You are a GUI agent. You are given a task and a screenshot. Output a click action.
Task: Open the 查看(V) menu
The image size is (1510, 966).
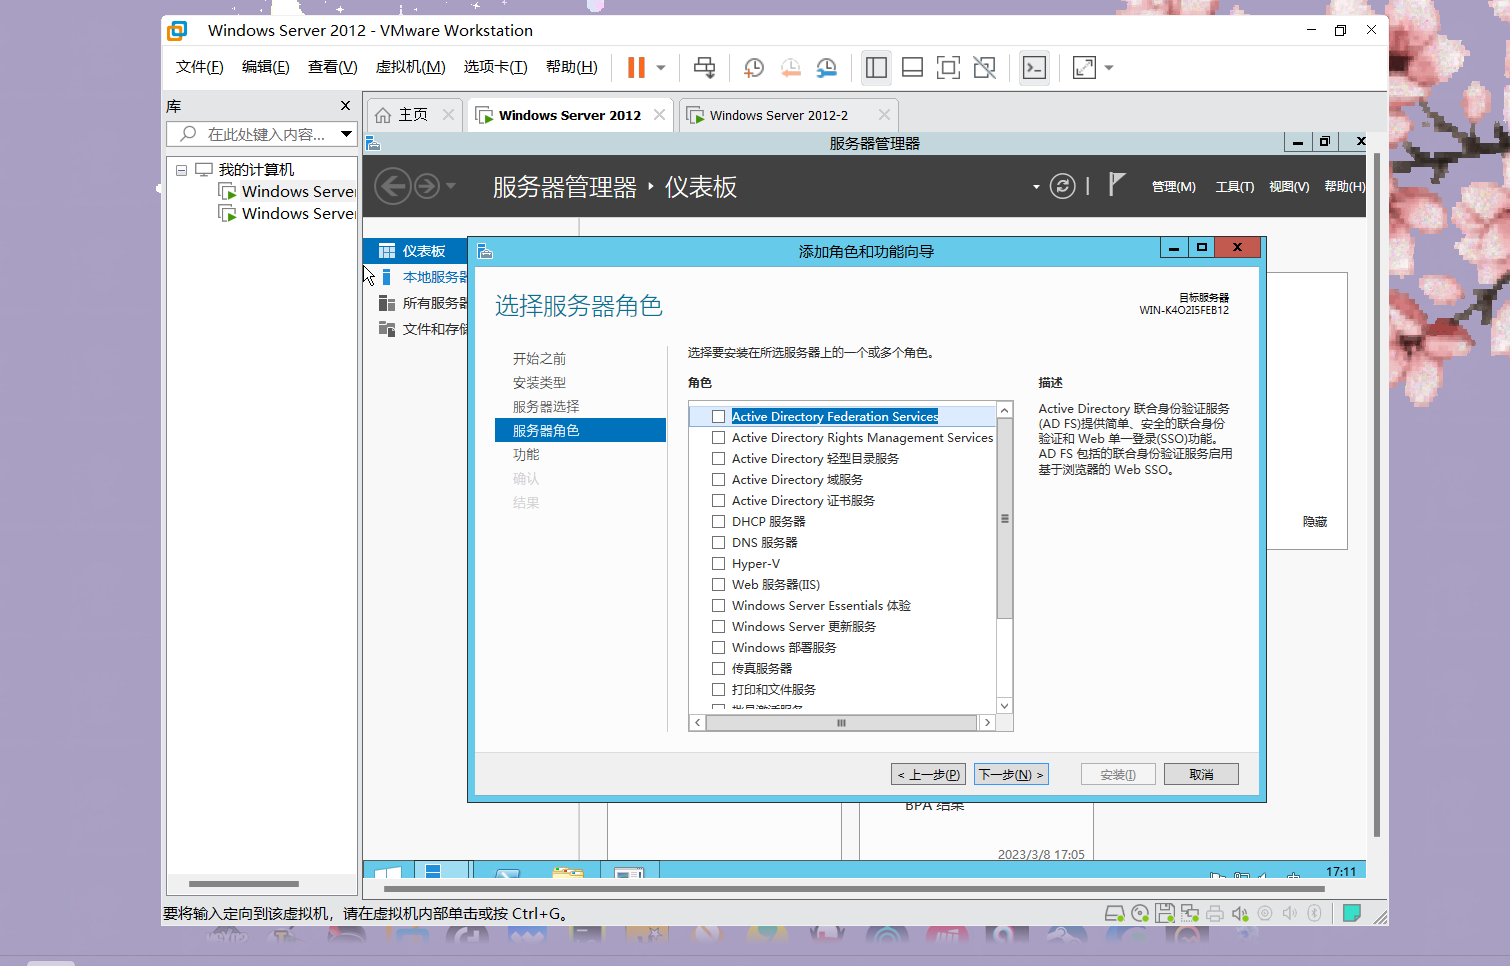point(333,67)
